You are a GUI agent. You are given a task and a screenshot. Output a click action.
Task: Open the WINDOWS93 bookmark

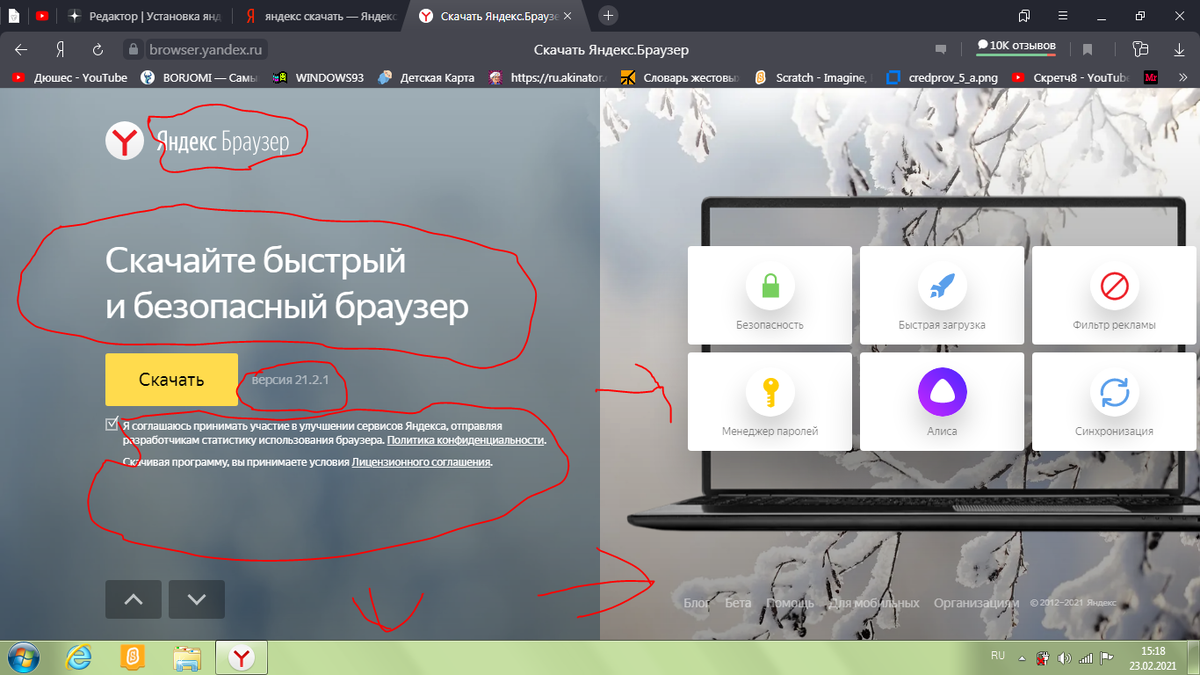pyautogui.click(x=320, y=77)
